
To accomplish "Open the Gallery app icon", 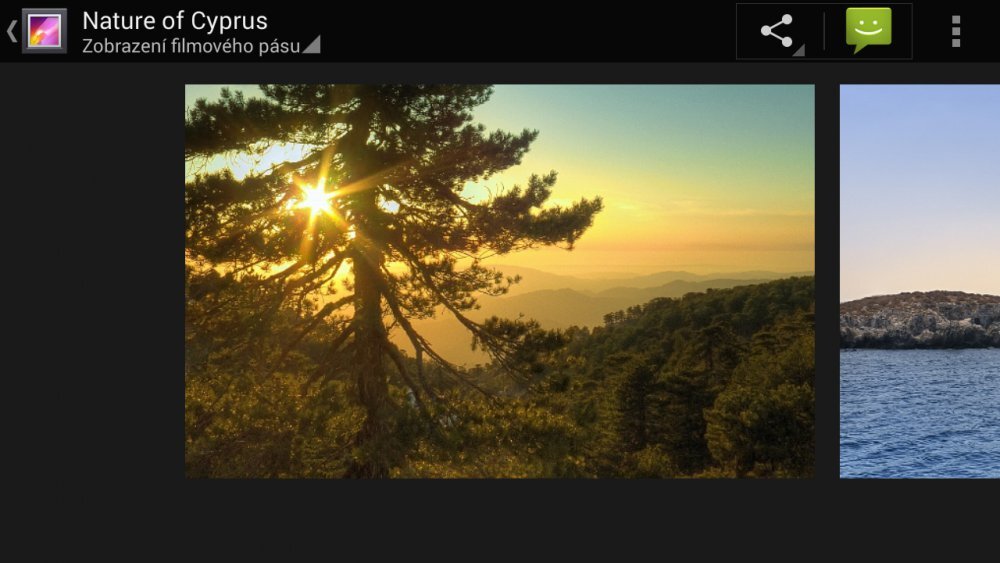I will [44, 31].
